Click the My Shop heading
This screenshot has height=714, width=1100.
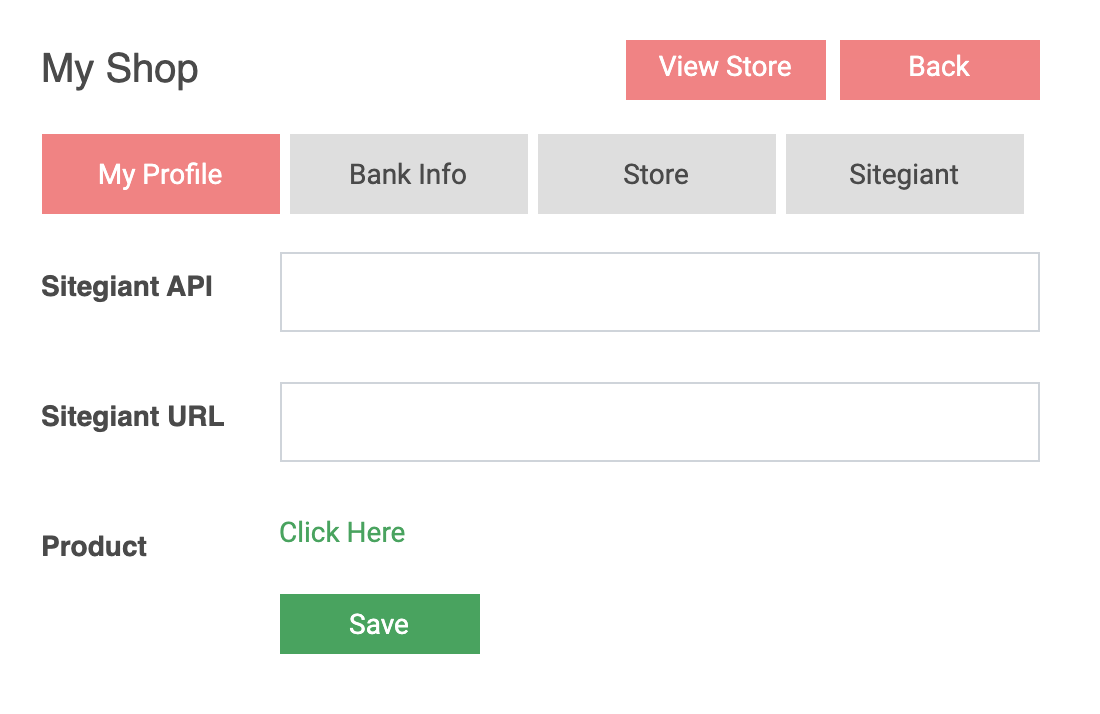(120, 69)
